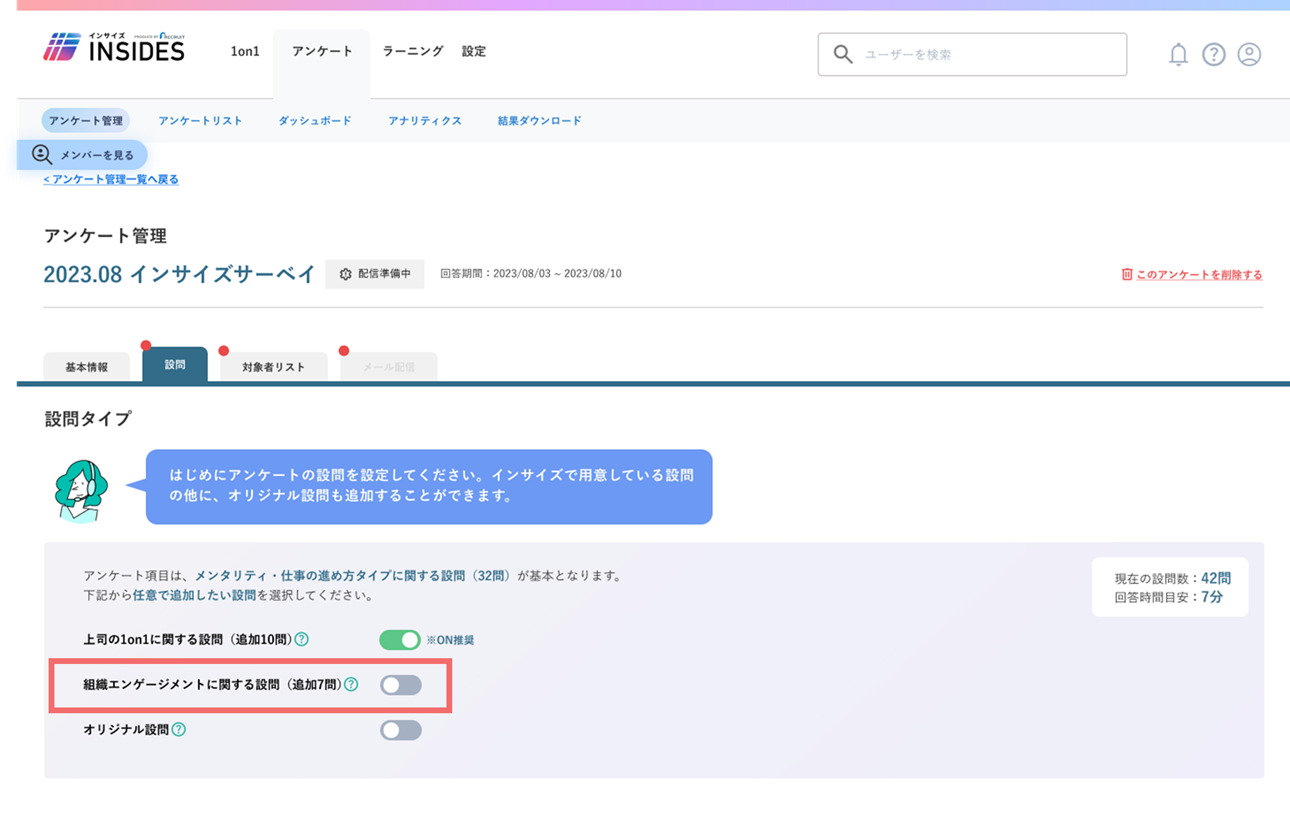Click the INSIDES logo
The image size is (1290, 813).
pyautogui.click(x=114, y=47)
